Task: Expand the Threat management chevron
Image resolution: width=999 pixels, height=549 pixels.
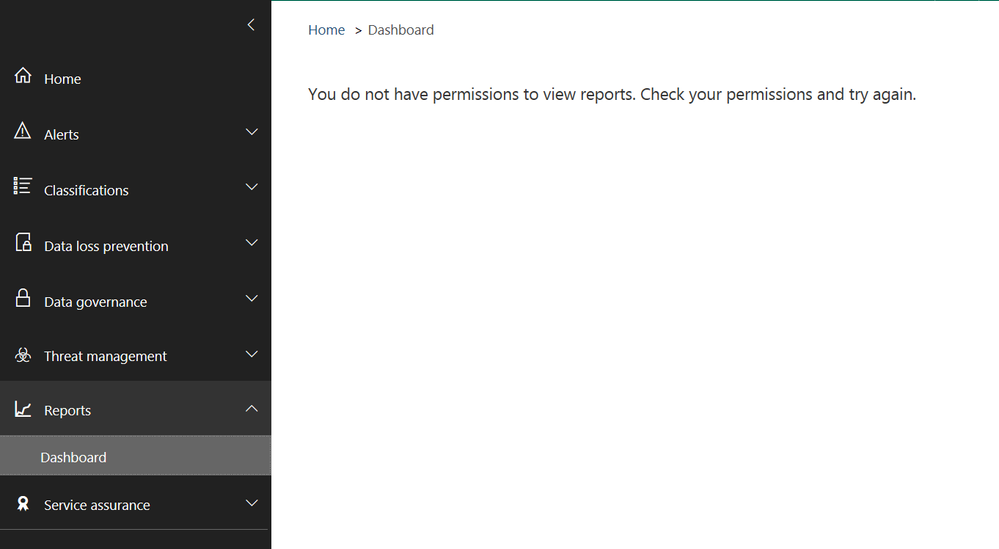Action: click(x=252, y=354)
